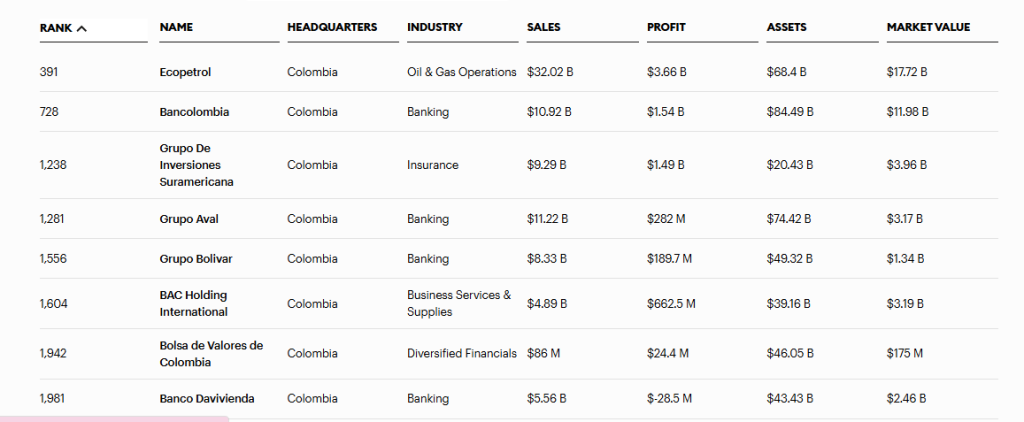
Task: Click BAC Holding sales value $4.89 B
Action: 547,304
